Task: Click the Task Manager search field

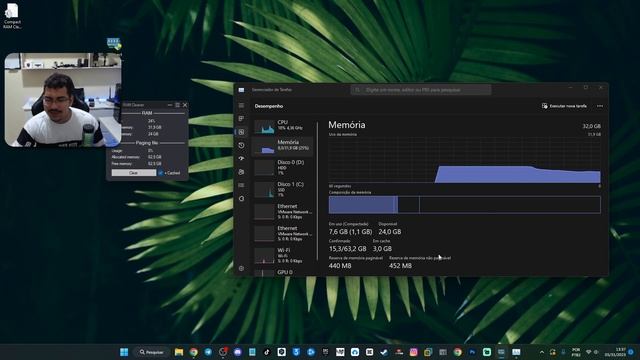Action: click(421, 90)
